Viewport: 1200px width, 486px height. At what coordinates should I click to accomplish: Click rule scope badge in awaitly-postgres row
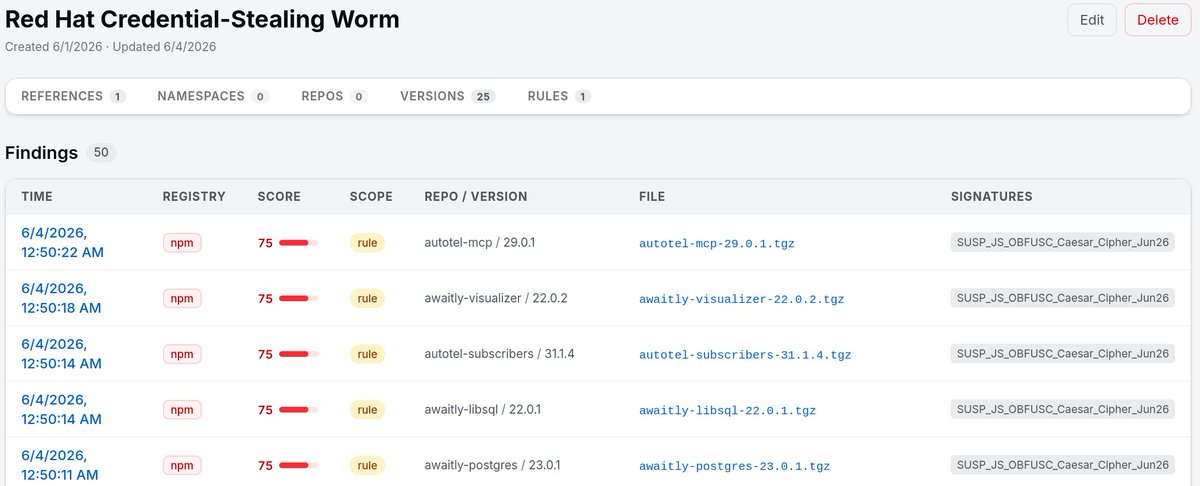[367, 466]
